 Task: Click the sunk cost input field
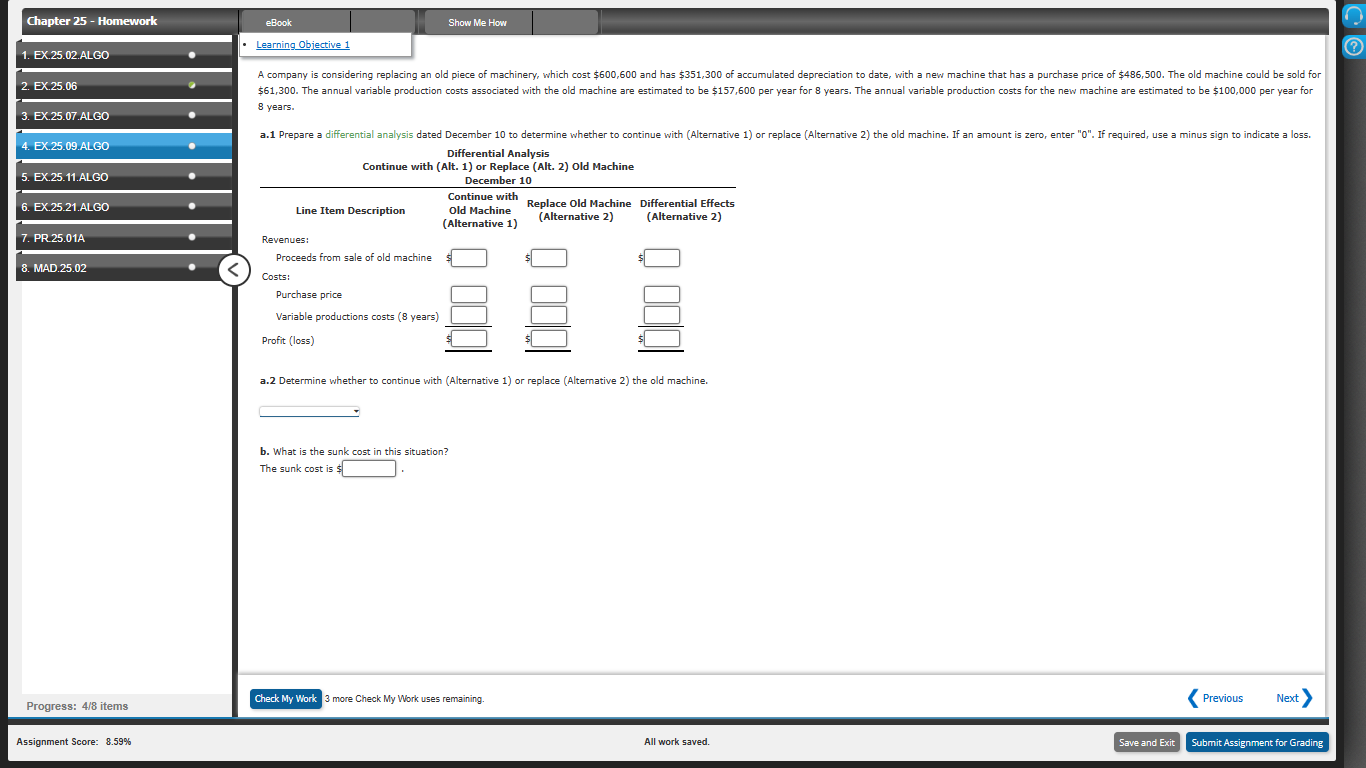(368, 468)
